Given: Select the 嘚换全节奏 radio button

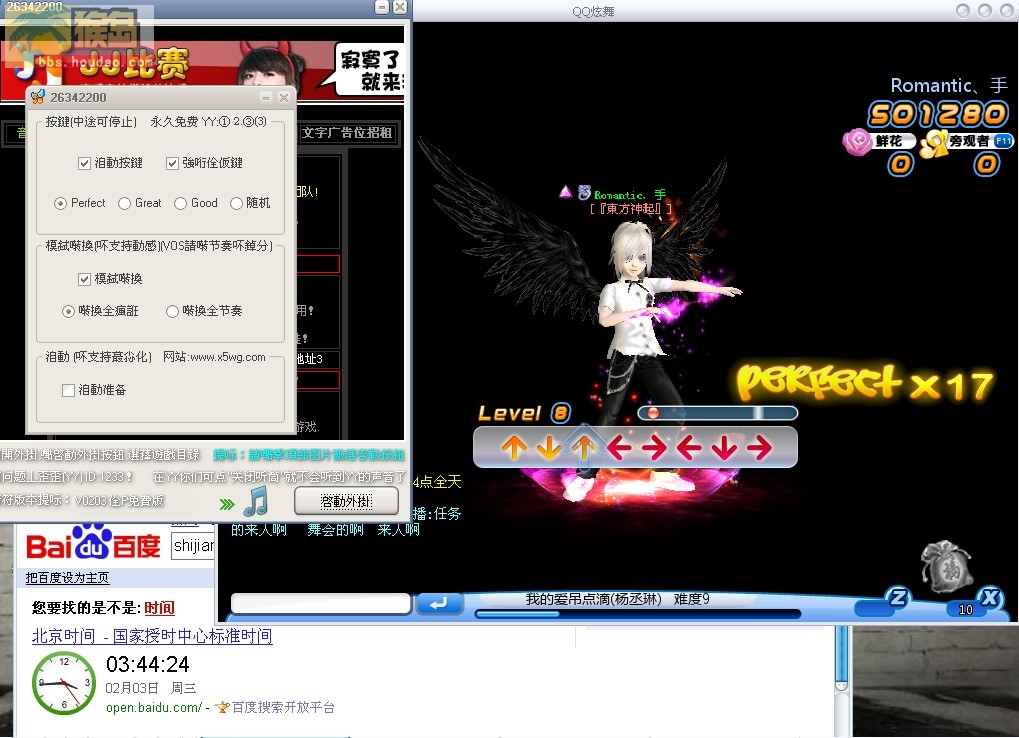Looking at the screenshot, I should click(172, 312).
